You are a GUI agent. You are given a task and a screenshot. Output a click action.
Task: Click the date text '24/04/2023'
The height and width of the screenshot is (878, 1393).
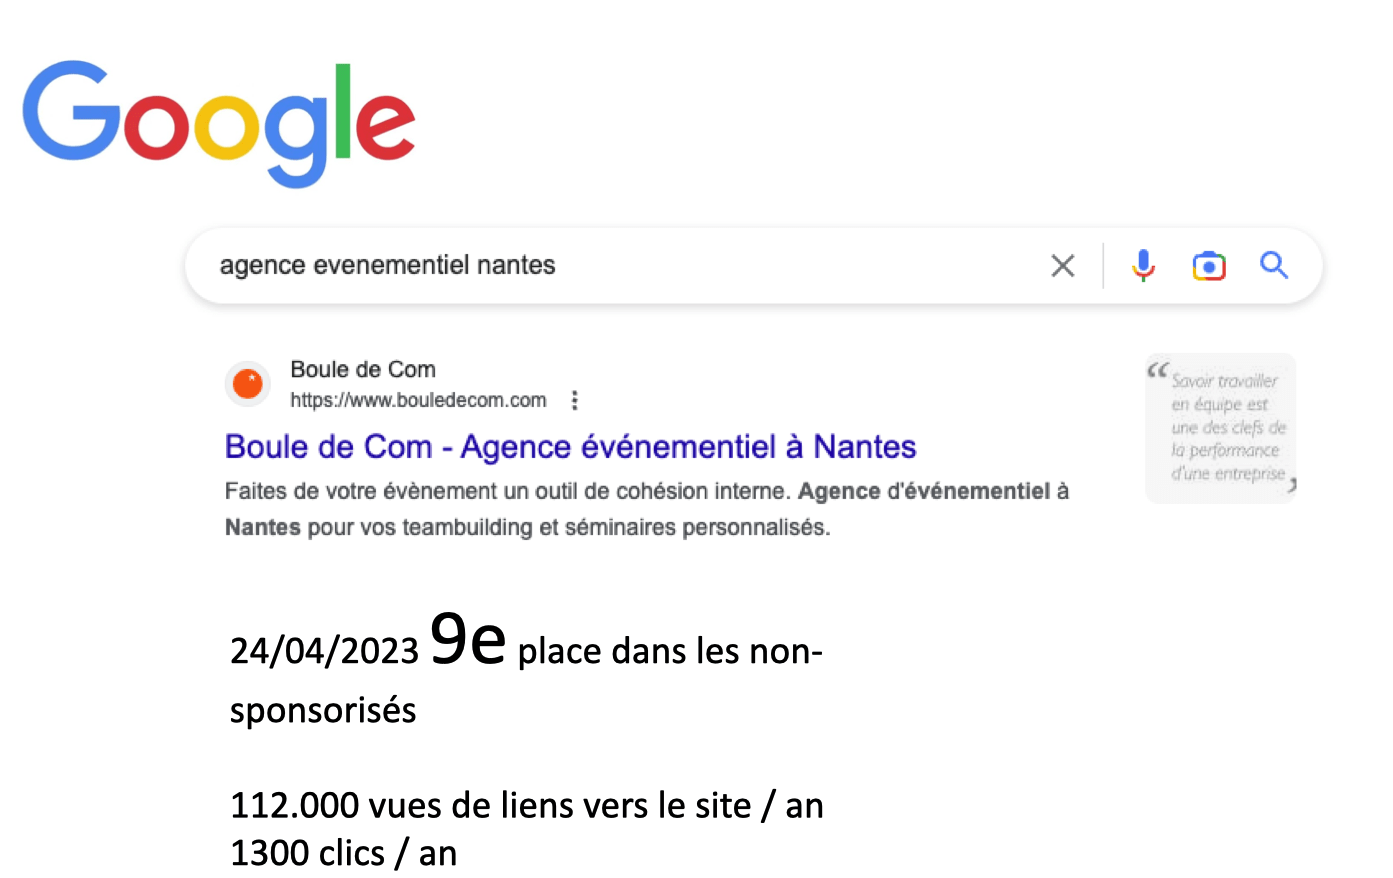[x=324, y=652]
